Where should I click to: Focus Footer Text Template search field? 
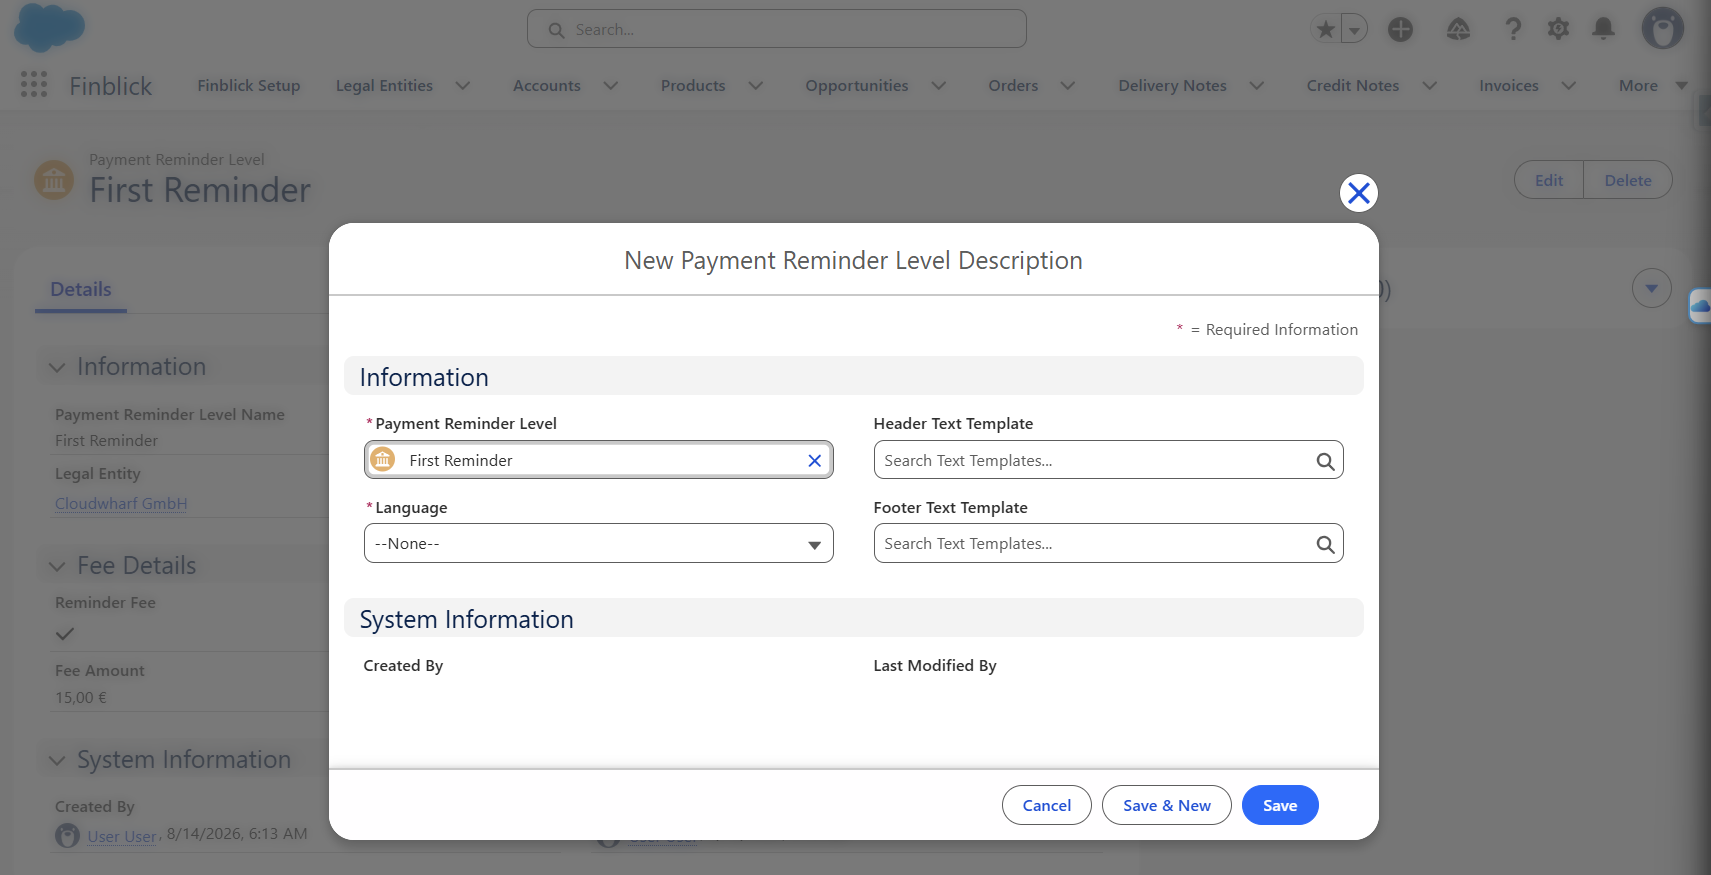coord(1108,544)
